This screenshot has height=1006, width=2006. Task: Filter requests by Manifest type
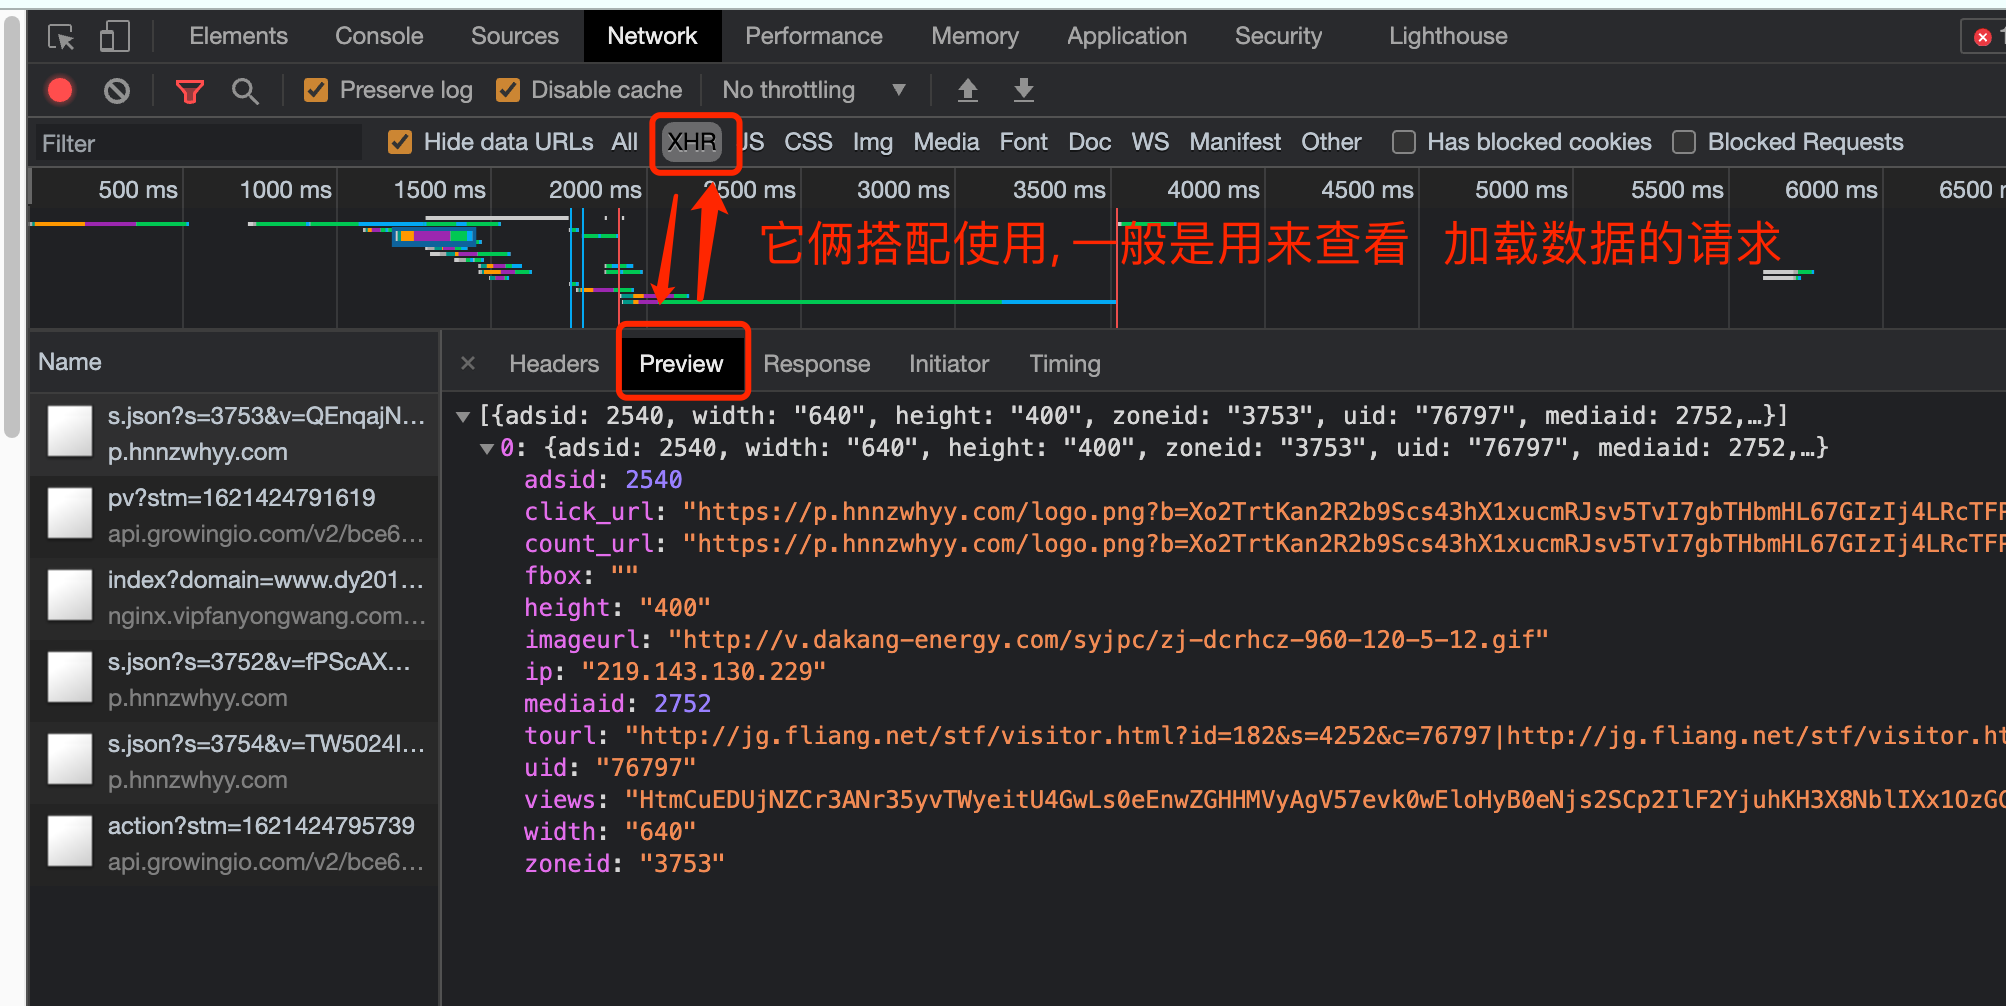coord(1235,142)
